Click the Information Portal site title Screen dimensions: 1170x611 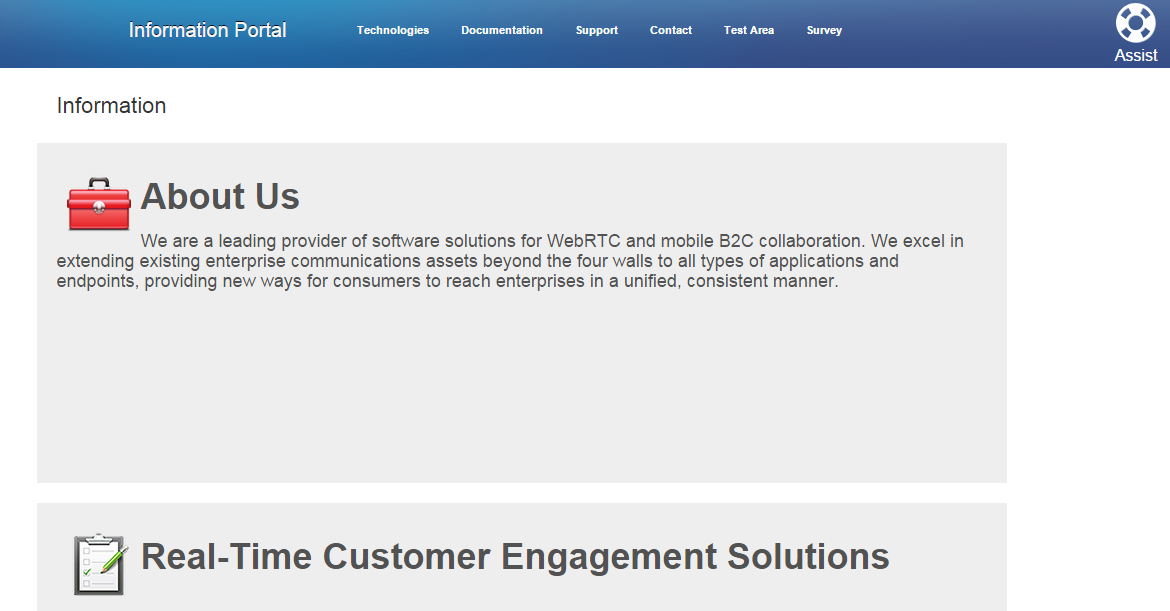207,30
